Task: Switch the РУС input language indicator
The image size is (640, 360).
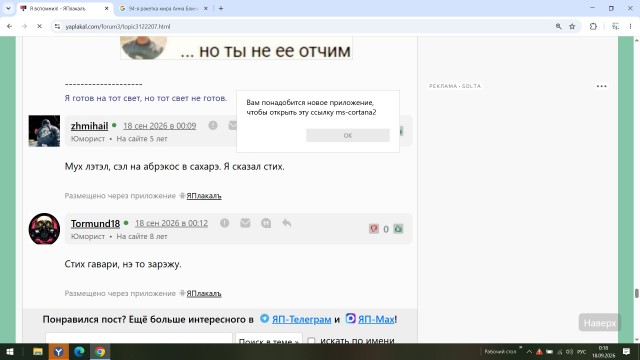Action: pyautogui.click(x=582, y=352)
